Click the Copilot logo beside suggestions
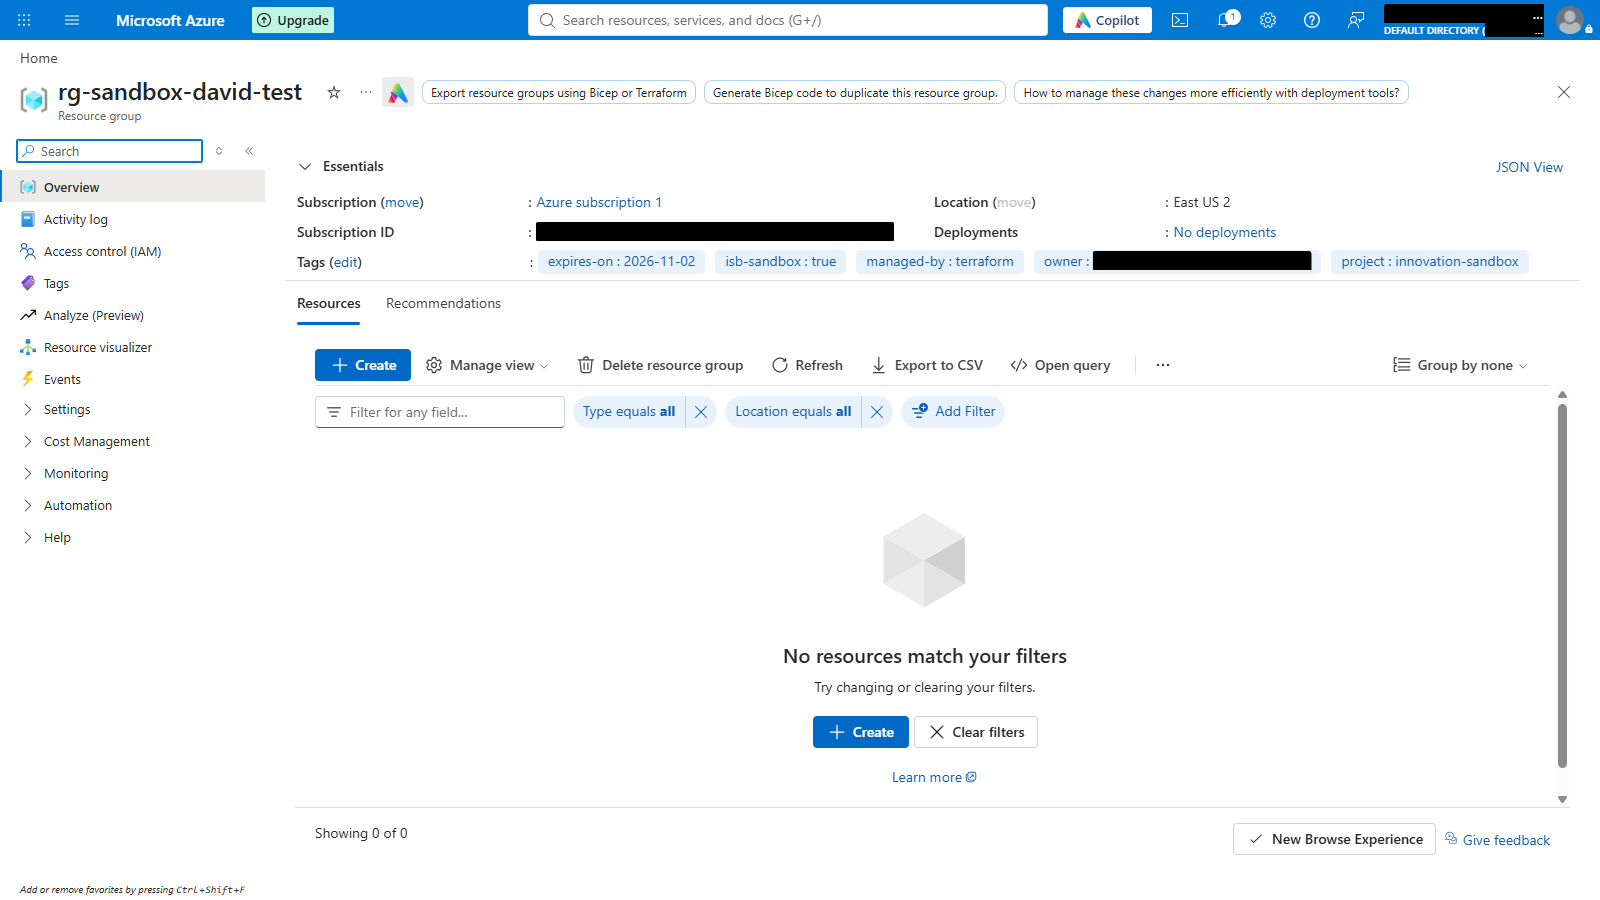Screen dimensions: 1600x900 point(398,93)
